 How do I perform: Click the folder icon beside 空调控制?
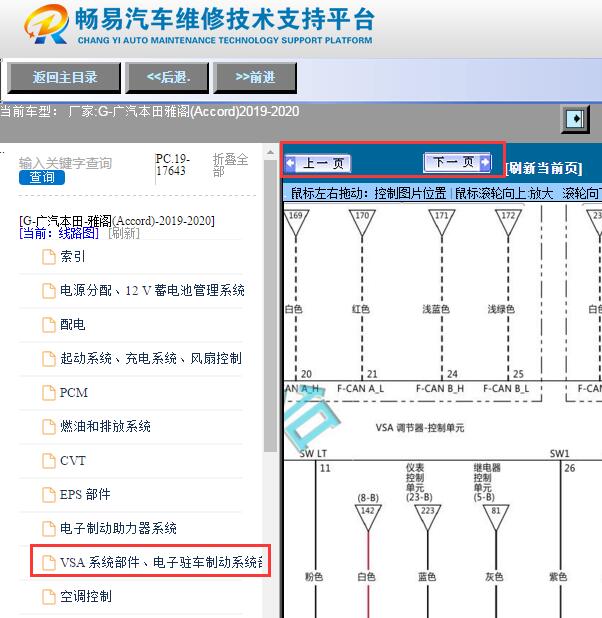point(49,597)
